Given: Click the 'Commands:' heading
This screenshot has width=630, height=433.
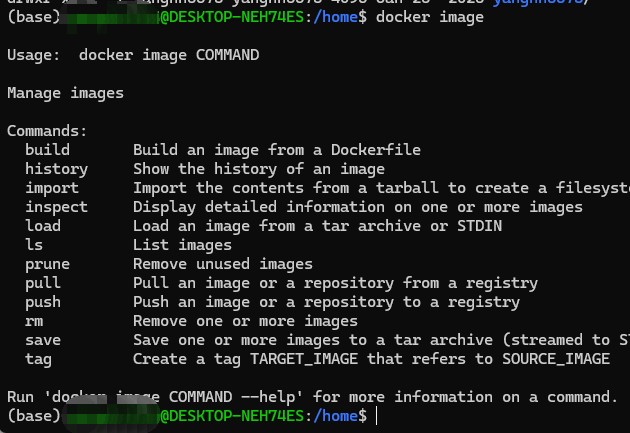Looking at the screenshot, I should point(47,131).
